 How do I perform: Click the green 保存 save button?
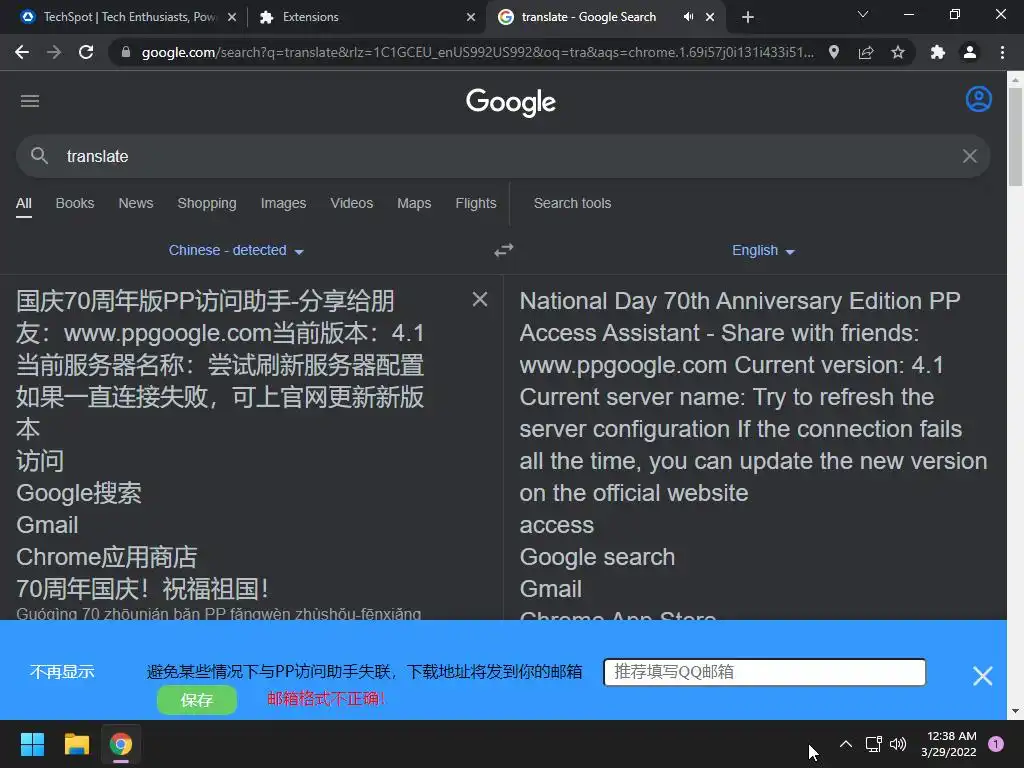click(x=197, y=700)
